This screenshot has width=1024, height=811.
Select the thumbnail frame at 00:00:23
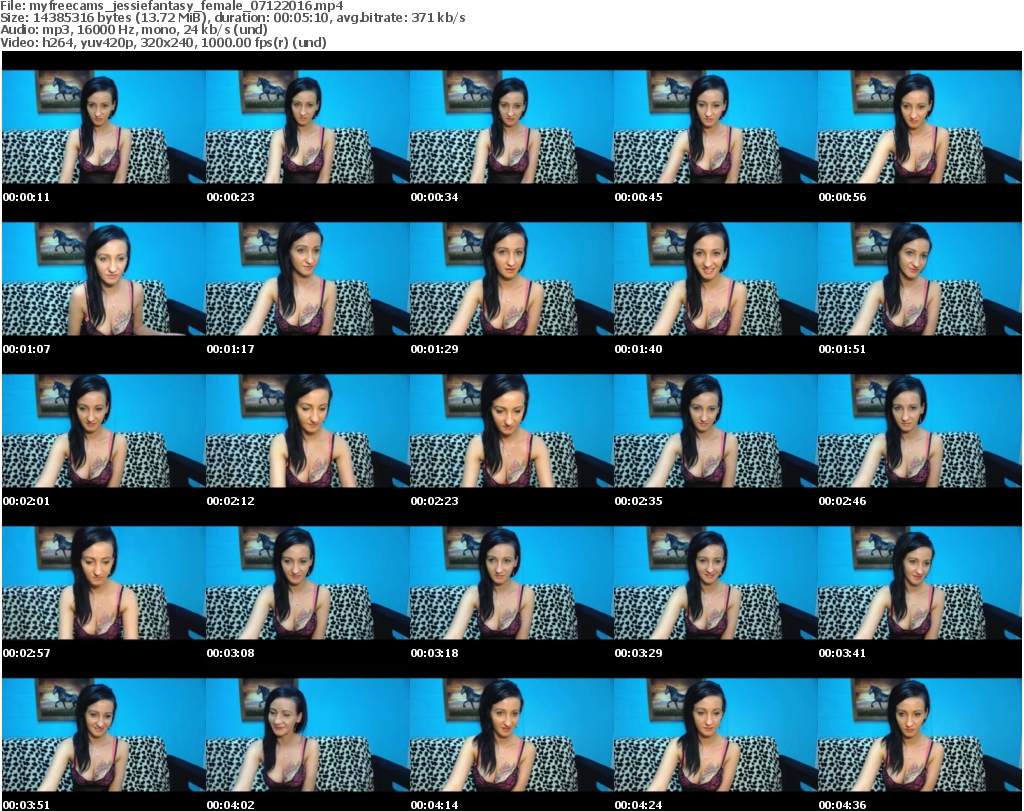pos(308,127)
